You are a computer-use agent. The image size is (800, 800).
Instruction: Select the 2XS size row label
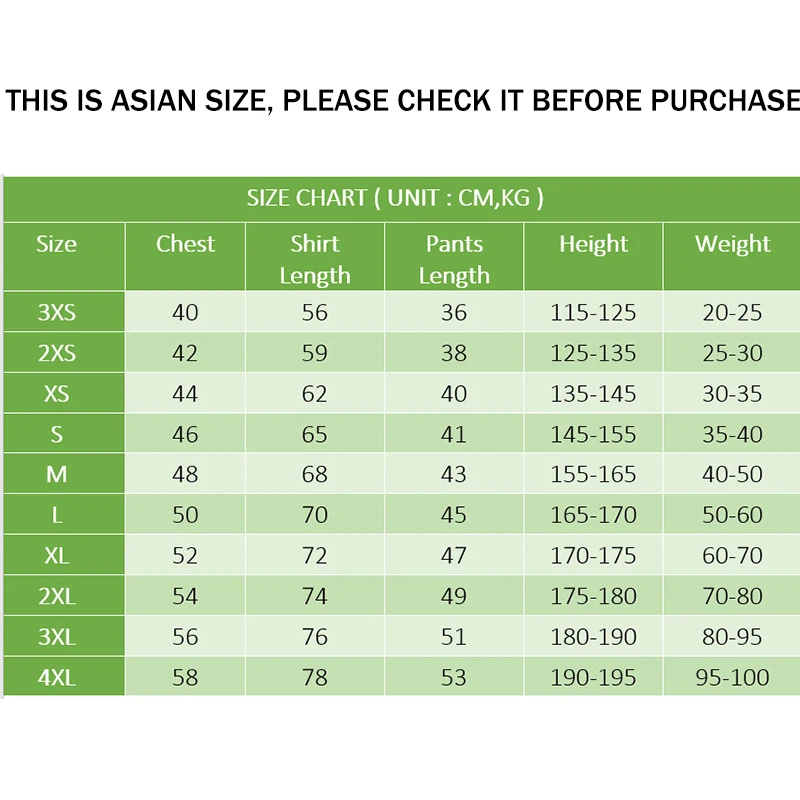[x=56, y=353]
